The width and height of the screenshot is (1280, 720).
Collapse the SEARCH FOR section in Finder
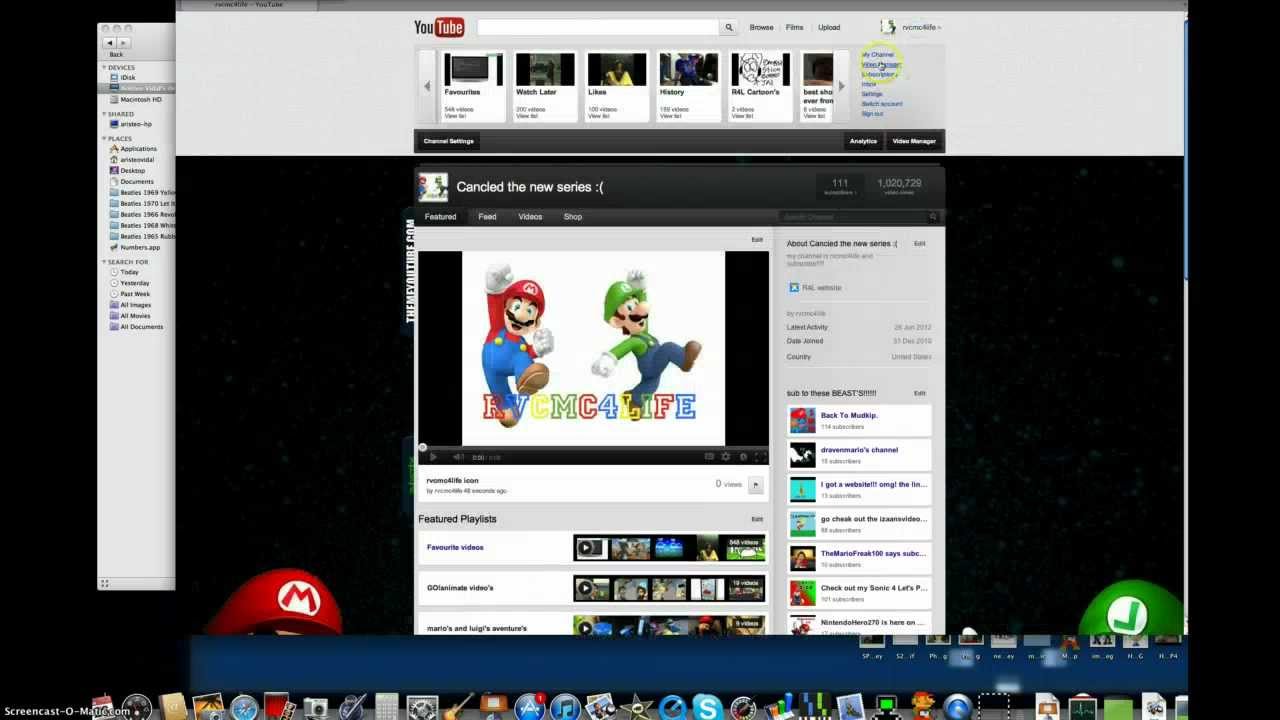coord(103,262)
